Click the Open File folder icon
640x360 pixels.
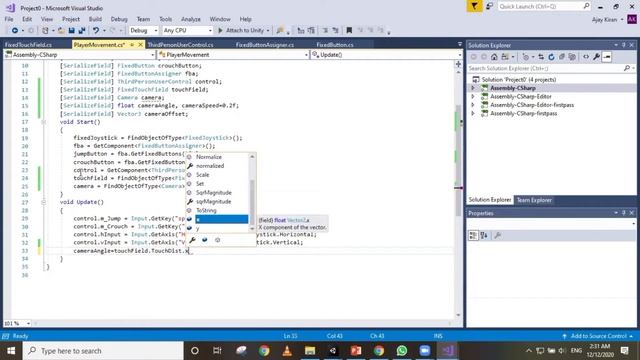tap(61, 31)
